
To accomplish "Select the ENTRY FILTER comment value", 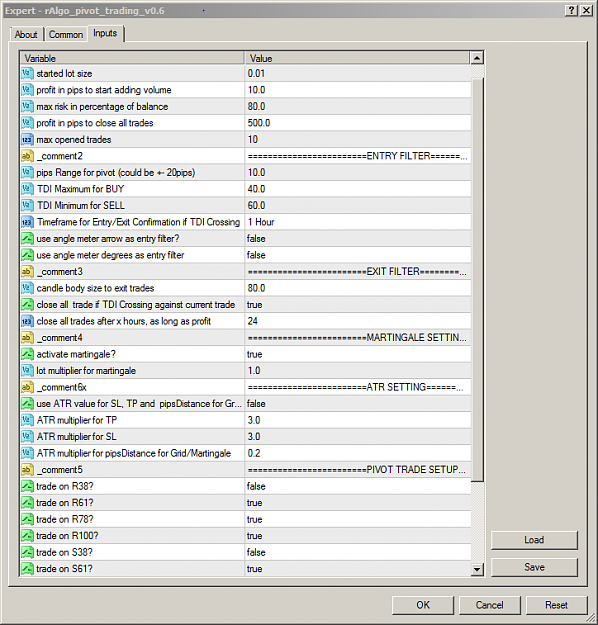I will point(358,156).
